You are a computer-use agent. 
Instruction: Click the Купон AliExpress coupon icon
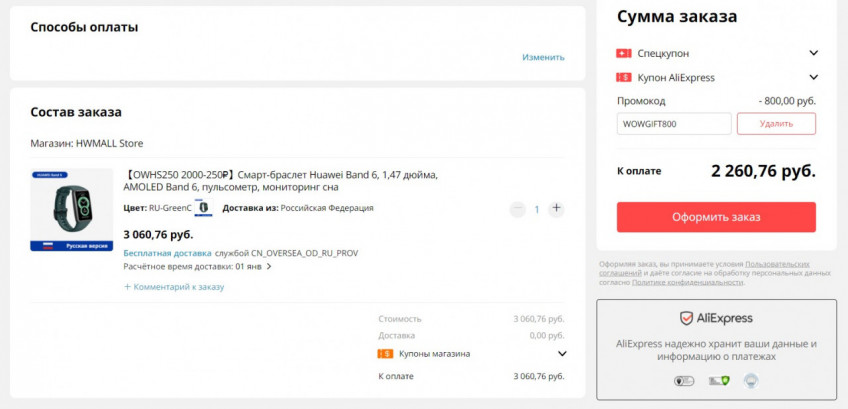(624, 77)
